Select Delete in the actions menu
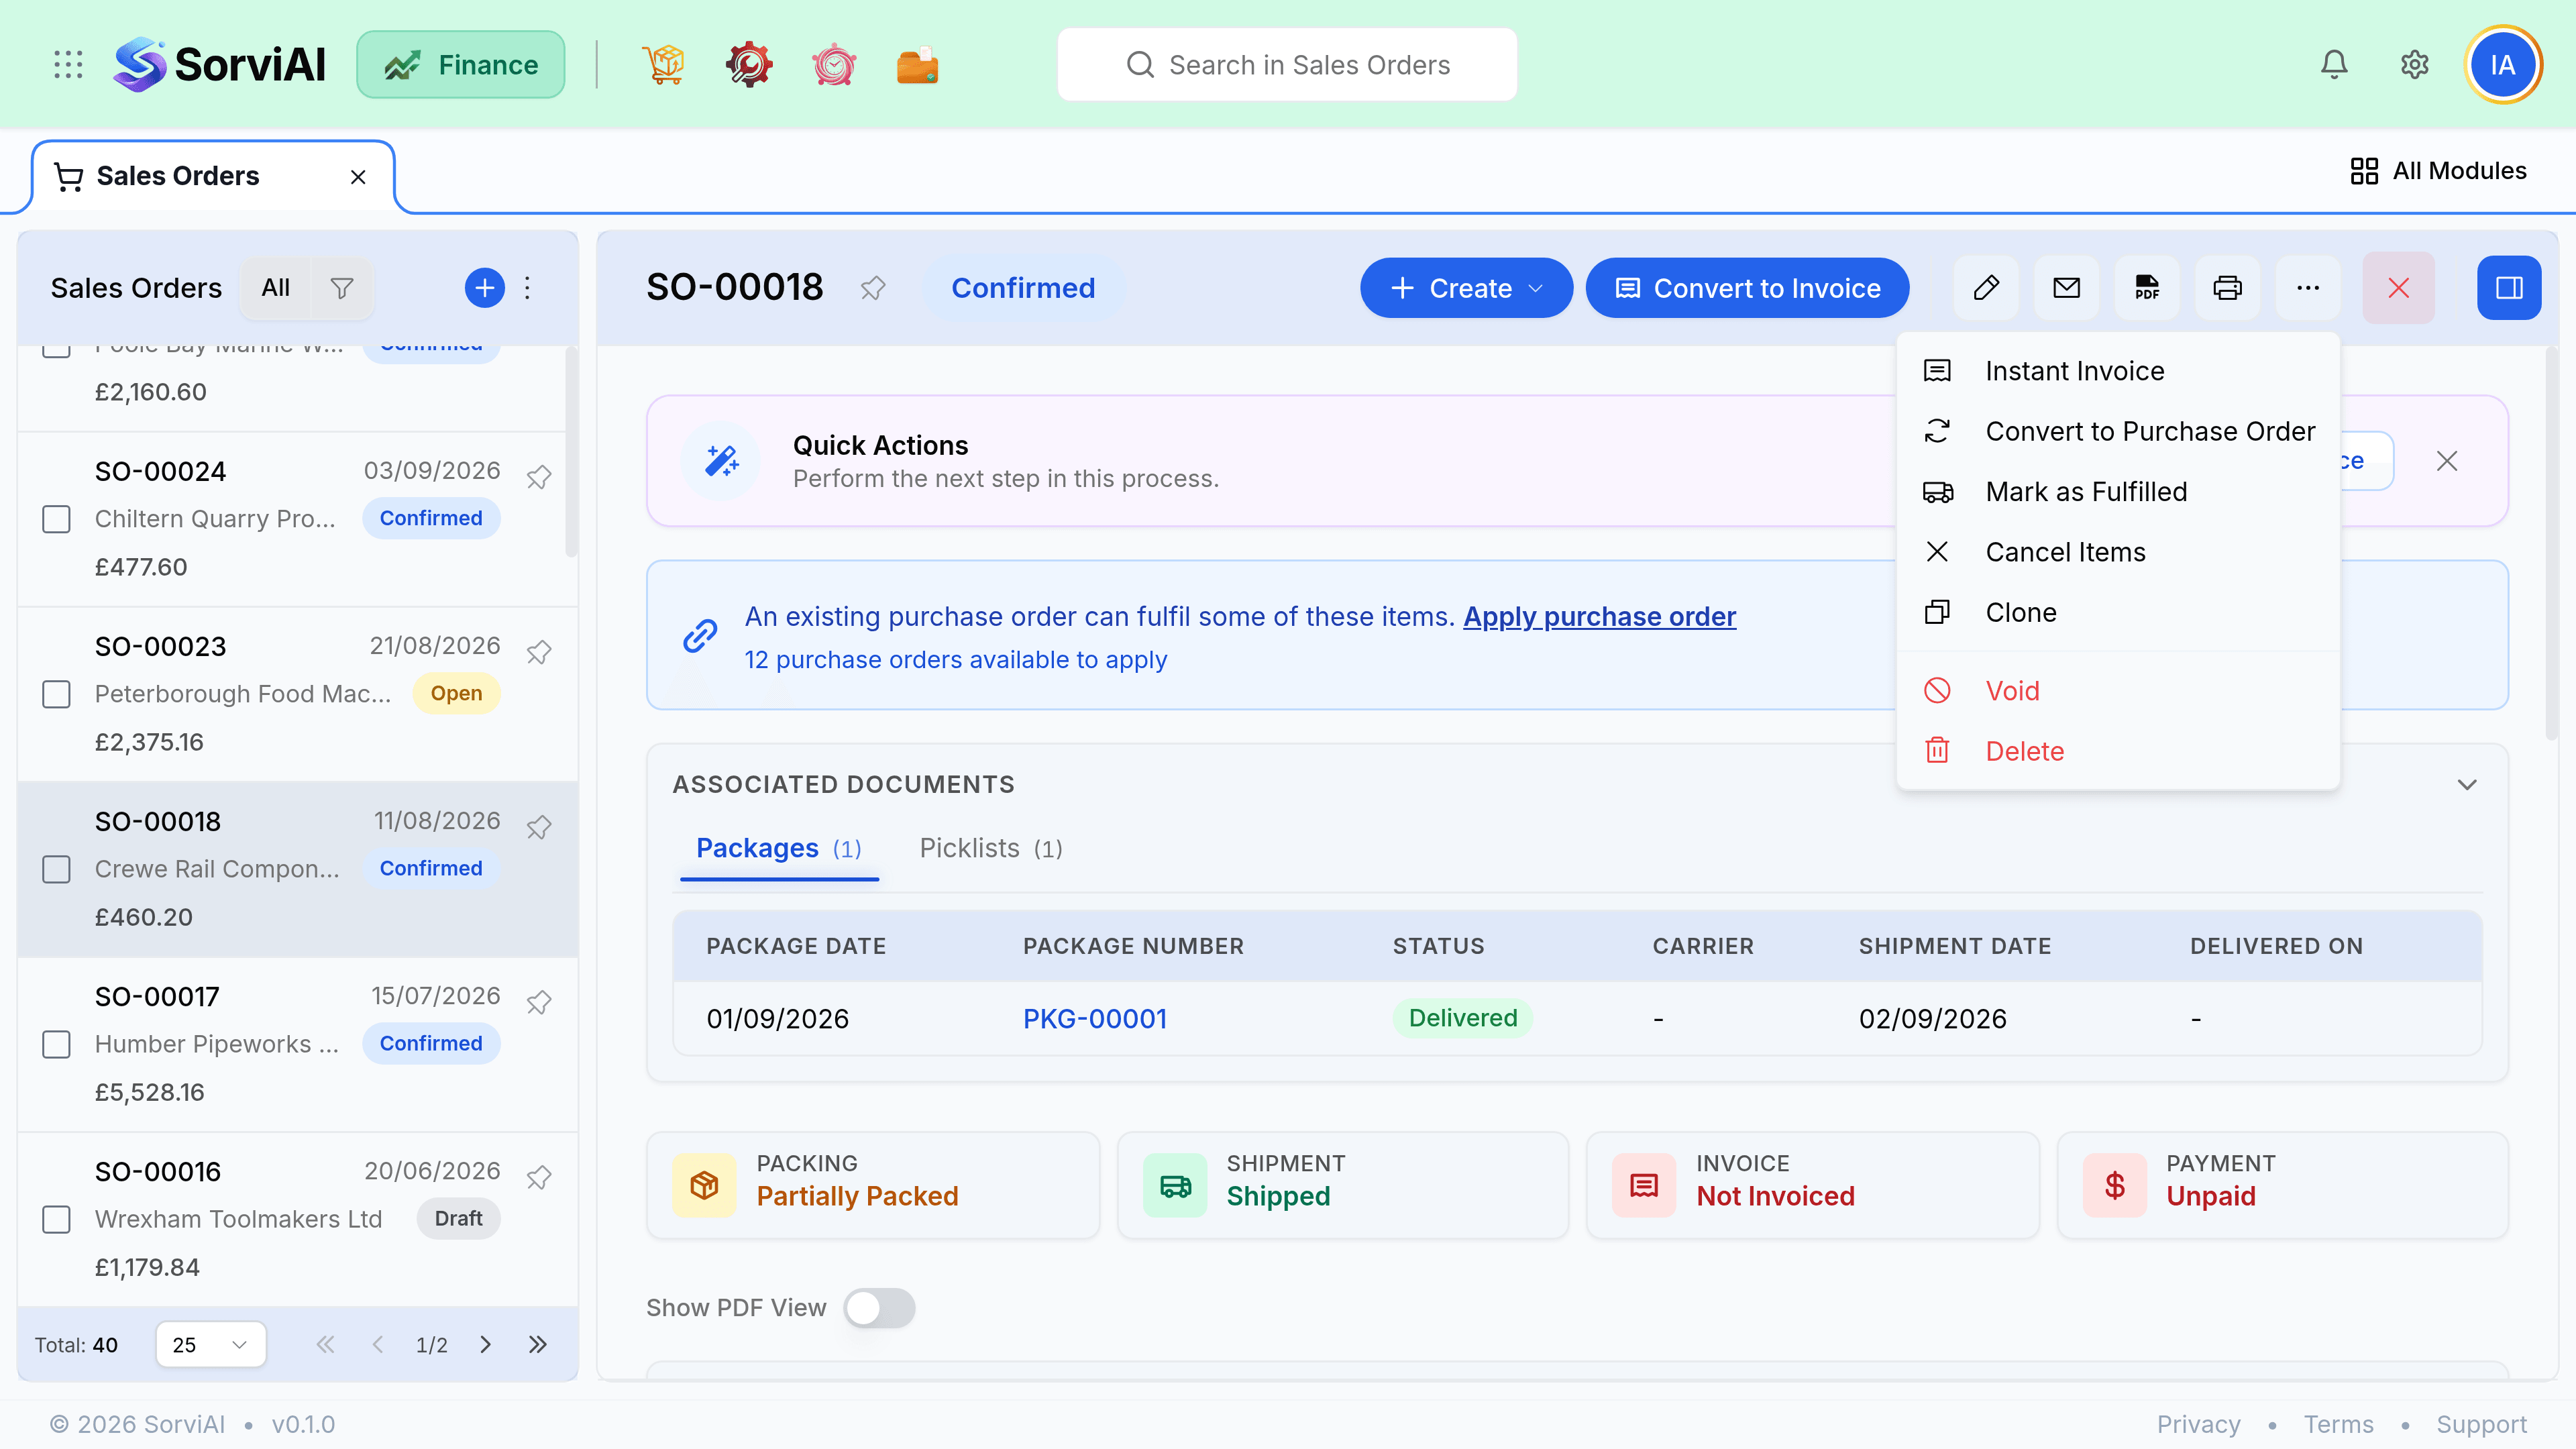Screen dimensions: 2576x1449 pyautogui.click(x=2117, y=751)
